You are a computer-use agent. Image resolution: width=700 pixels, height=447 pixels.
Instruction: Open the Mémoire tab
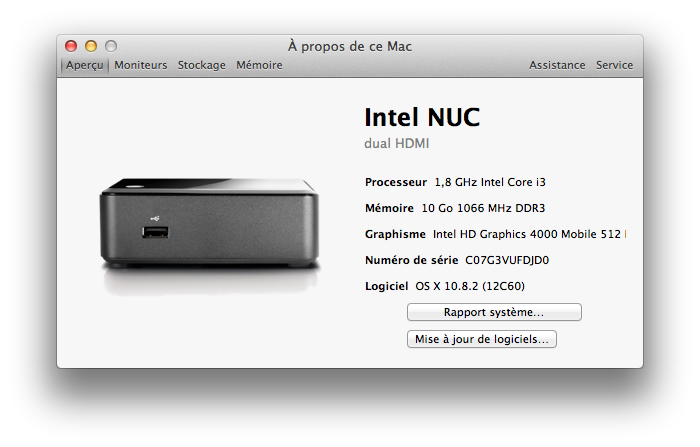point(259,65)
